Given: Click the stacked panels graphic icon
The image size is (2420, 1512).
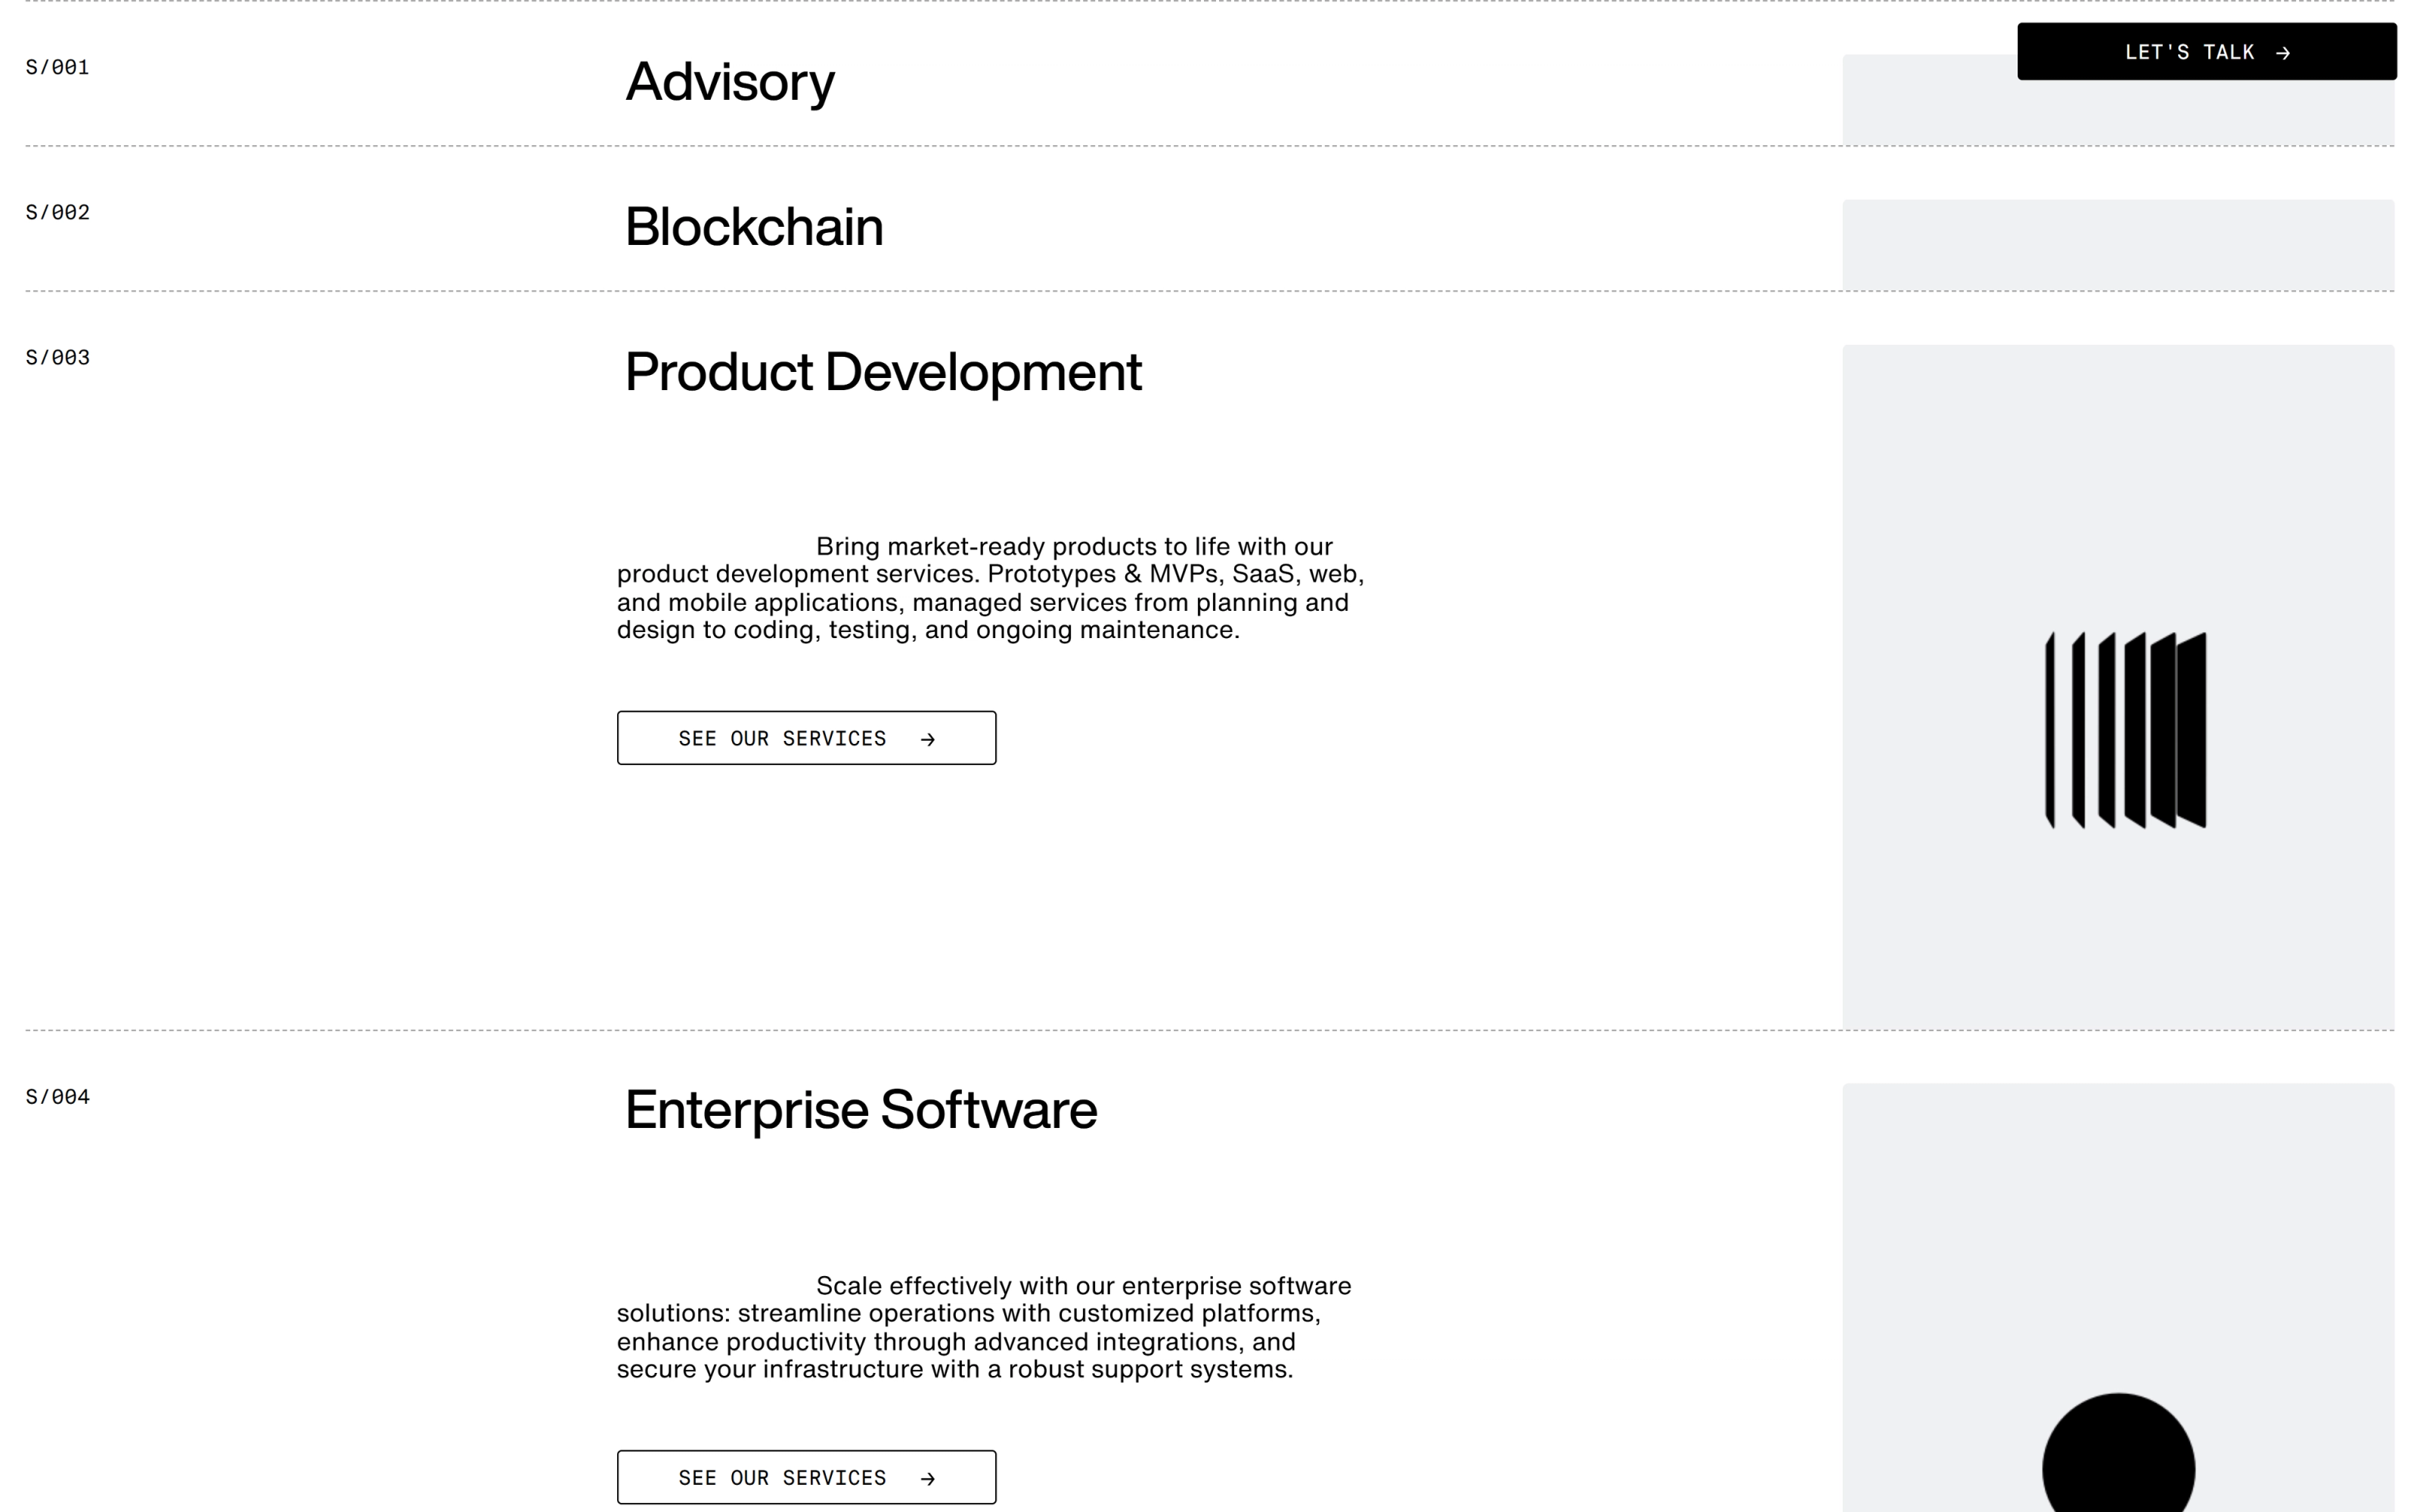Looking at the screenshot, I should [x=2125, y=730].
